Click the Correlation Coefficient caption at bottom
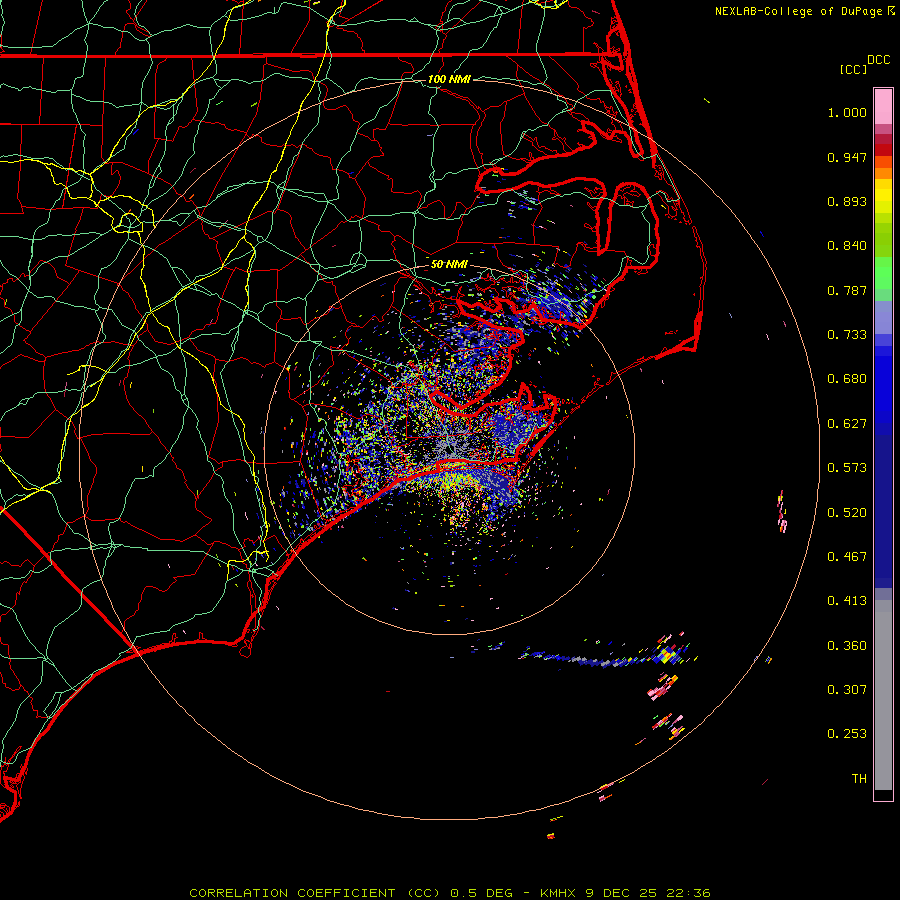 450,893
